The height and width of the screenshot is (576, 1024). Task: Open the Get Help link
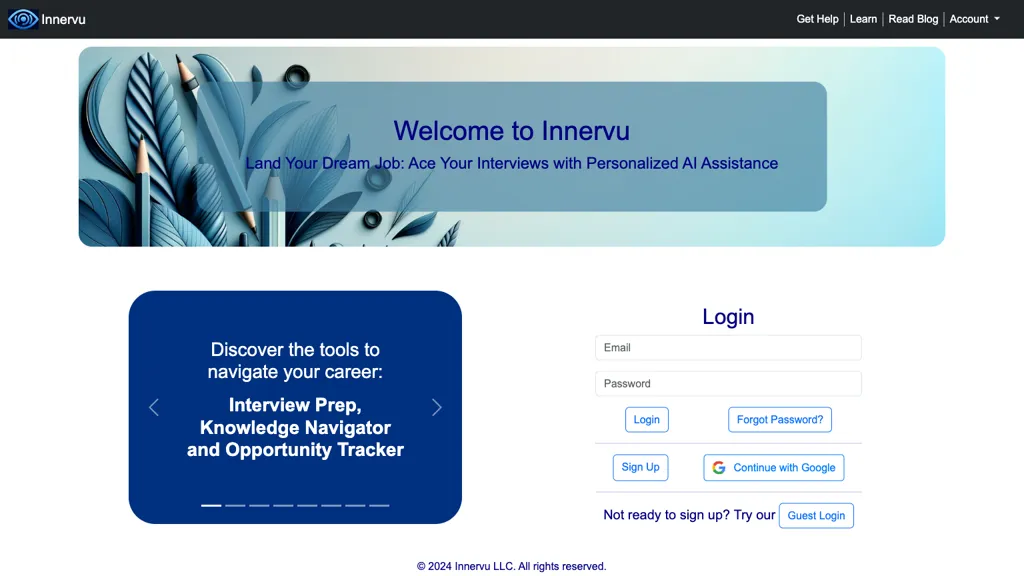(817, 19)
